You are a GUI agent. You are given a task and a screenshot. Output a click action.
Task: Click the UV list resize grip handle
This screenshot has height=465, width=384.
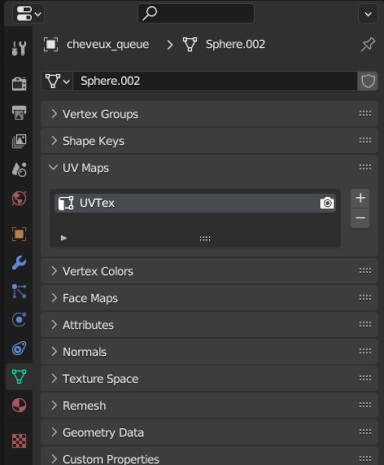[x=205, y=238]
